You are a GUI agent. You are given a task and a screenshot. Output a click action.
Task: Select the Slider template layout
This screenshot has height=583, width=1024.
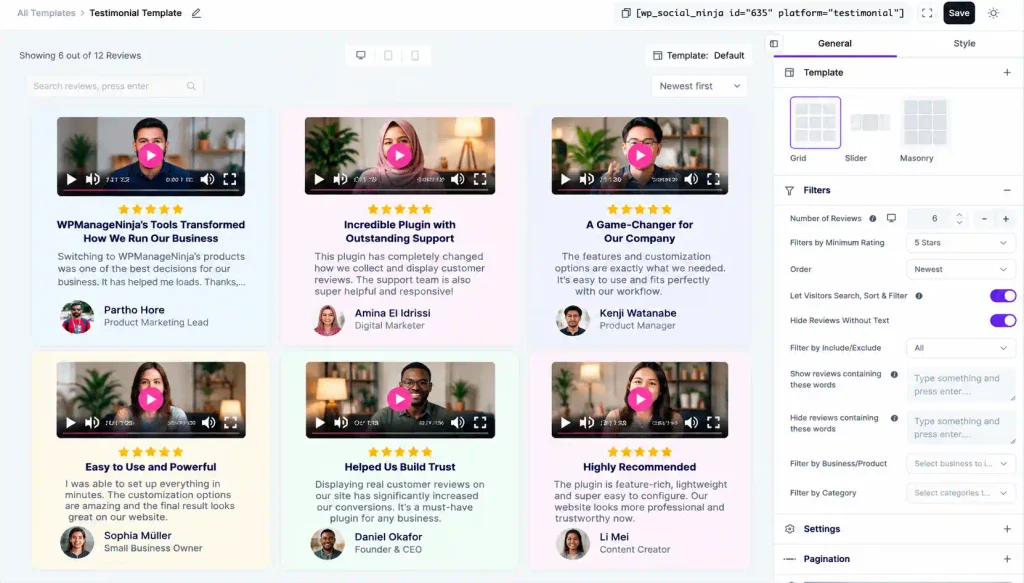click(x=869, y=123)
